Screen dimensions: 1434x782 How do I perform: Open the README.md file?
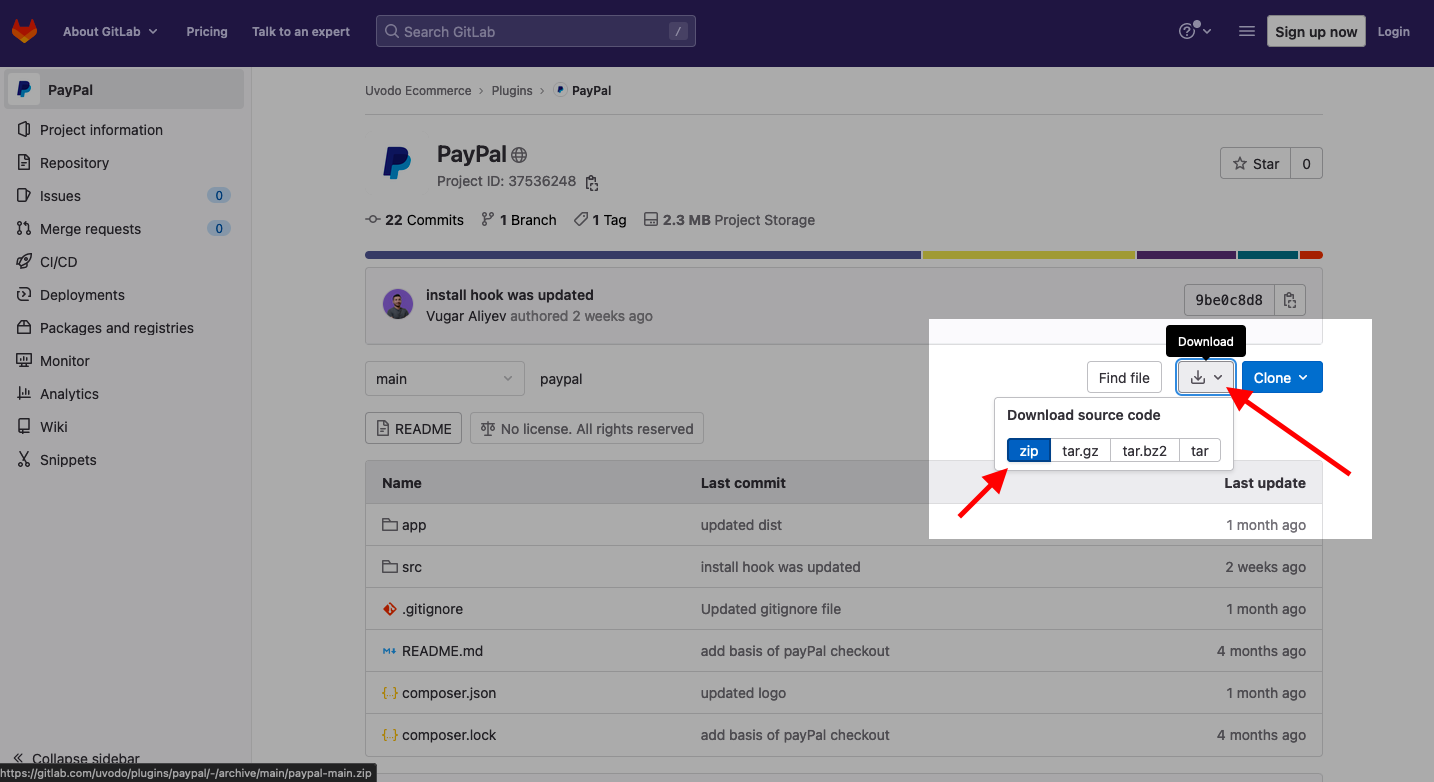pyautogui.click(x=442, y=651)
